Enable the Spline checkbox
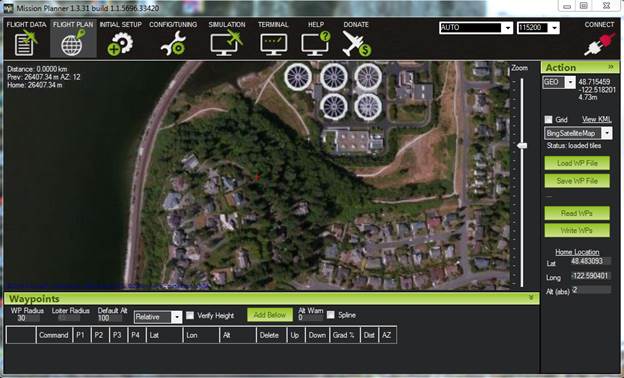The height and width of the screenshot is (378, 624). tap(331, 315)
